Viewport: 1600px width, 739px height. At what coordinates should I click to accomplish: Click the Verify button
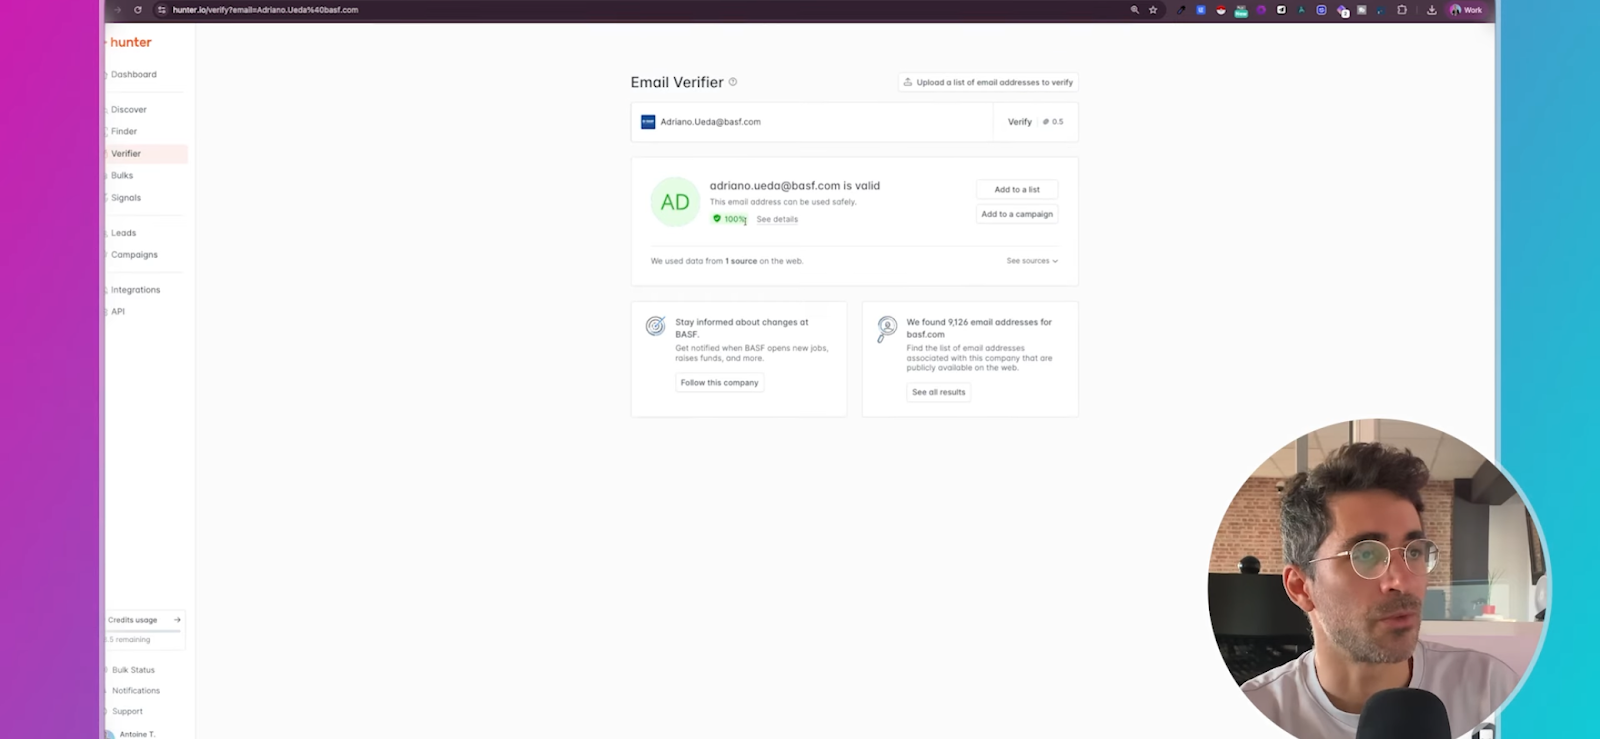click(x=1020, y=122)
